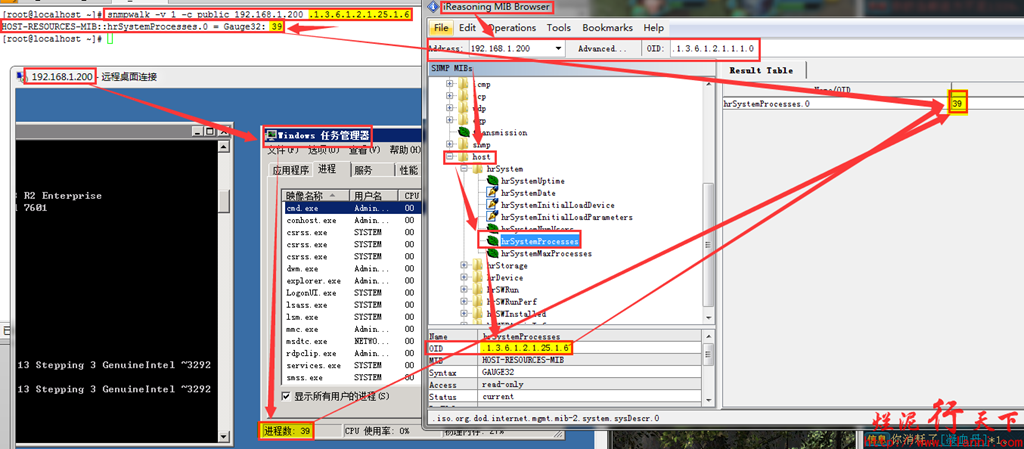Screen dimensions: 1024x449
Task: Open the Address dropdown list
Action: 557,48
